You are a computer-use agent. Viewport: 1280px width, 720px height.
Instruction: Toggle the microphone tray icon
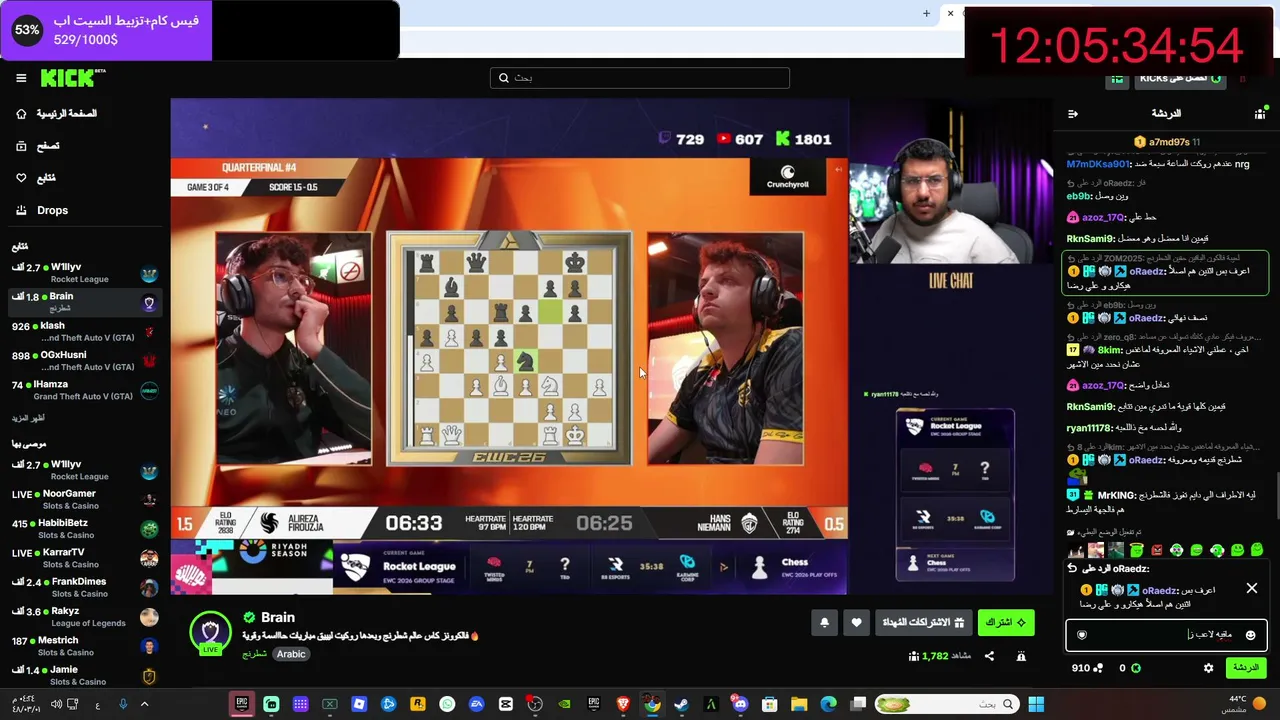click(123, 704)
